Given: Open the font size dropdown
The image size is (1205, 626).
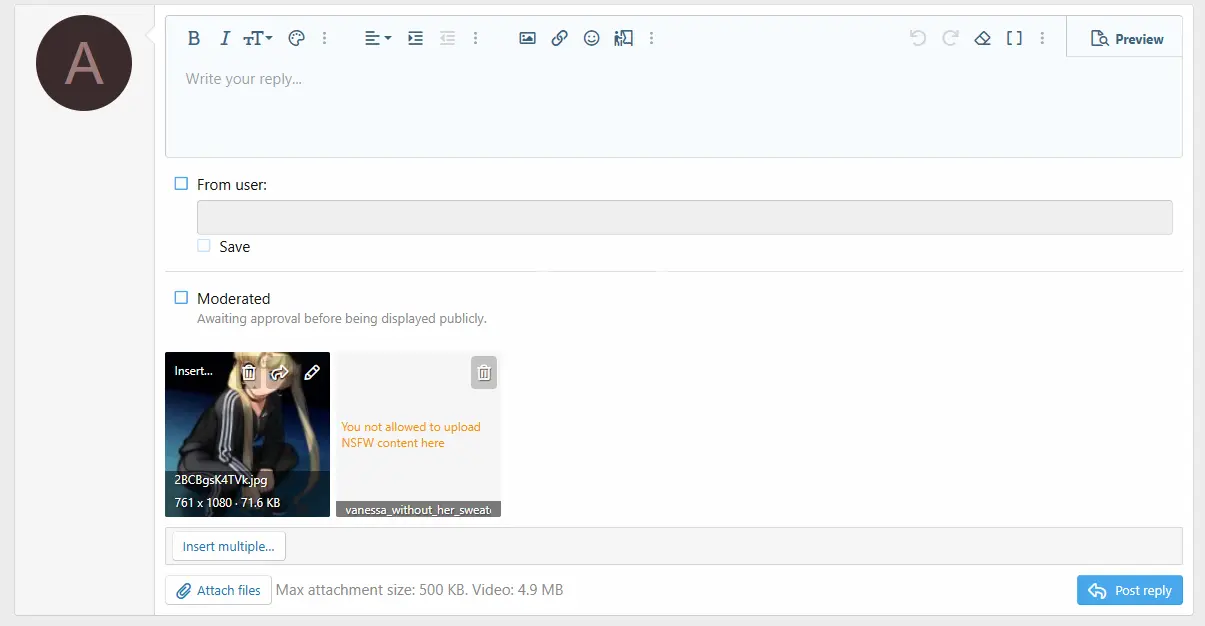Looking at the screenshot, I should click(258, 38).
